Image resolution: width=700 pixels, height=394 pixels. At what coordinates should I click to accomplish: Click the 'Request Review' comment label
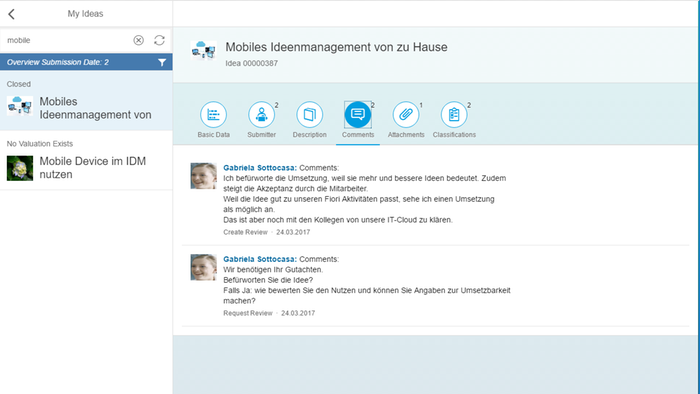[x=248, y=313]
